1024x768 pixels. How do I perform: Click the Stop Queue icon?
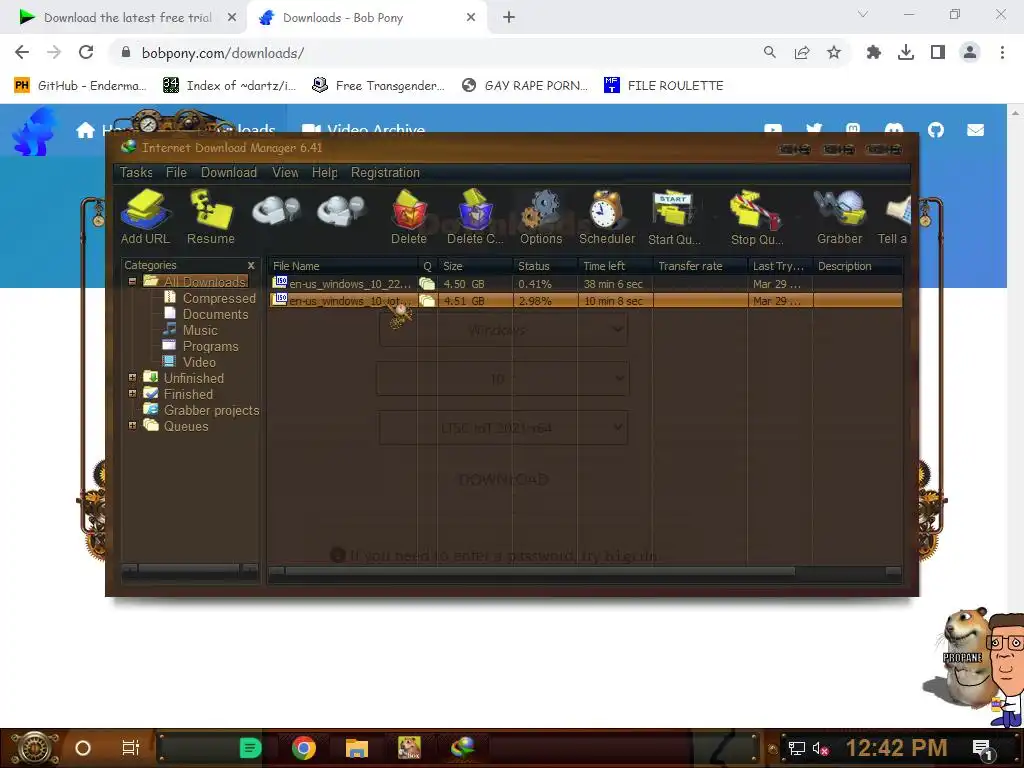(756, 217)
